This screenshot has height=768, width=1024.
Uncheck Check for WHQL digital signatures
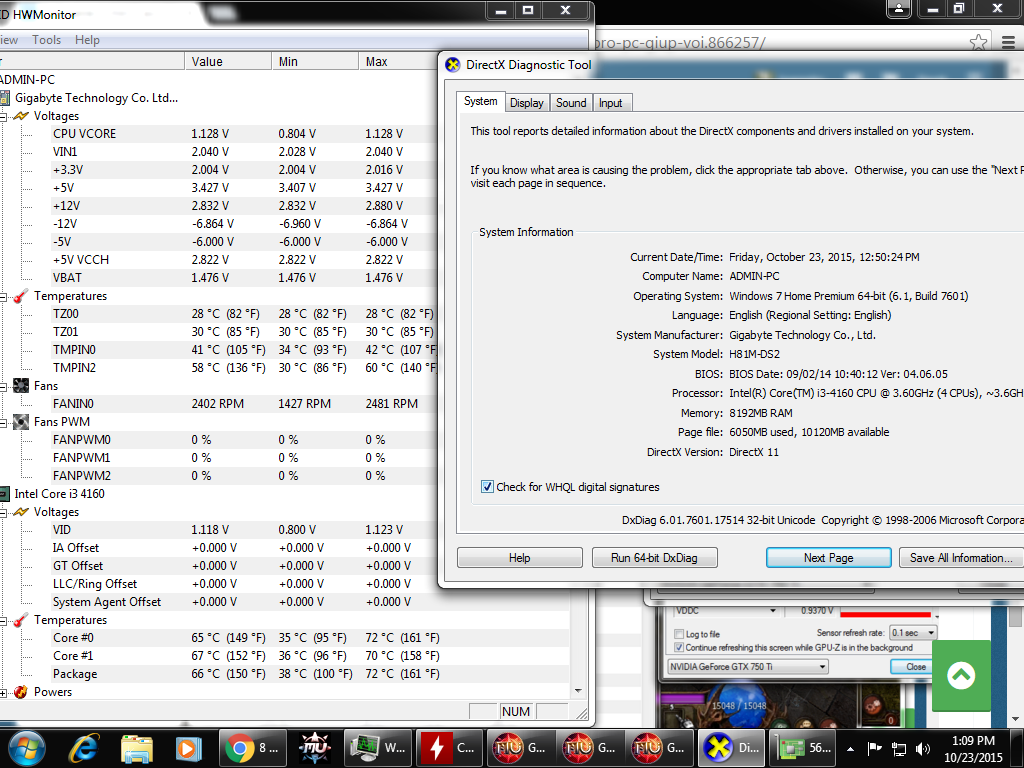coord(488,487)
